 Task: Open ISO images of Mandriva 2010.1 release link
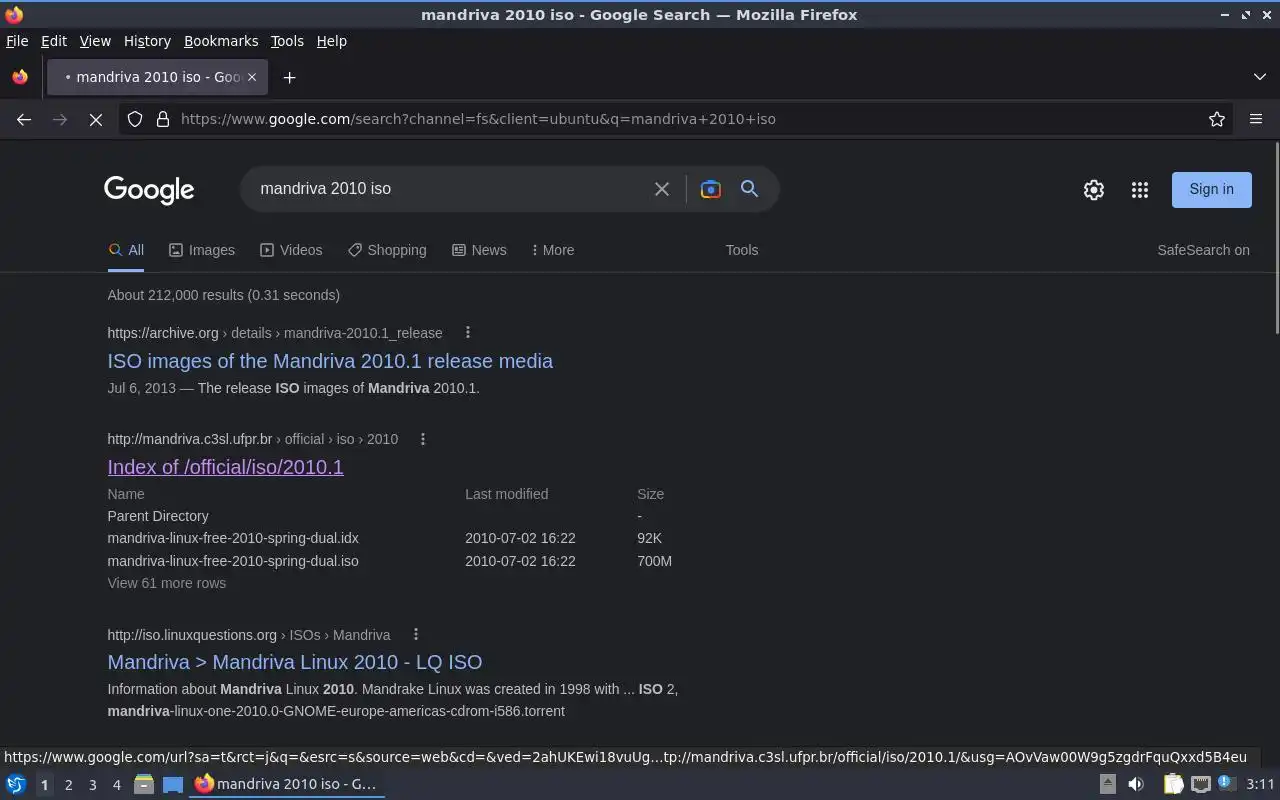pos(330,361)
